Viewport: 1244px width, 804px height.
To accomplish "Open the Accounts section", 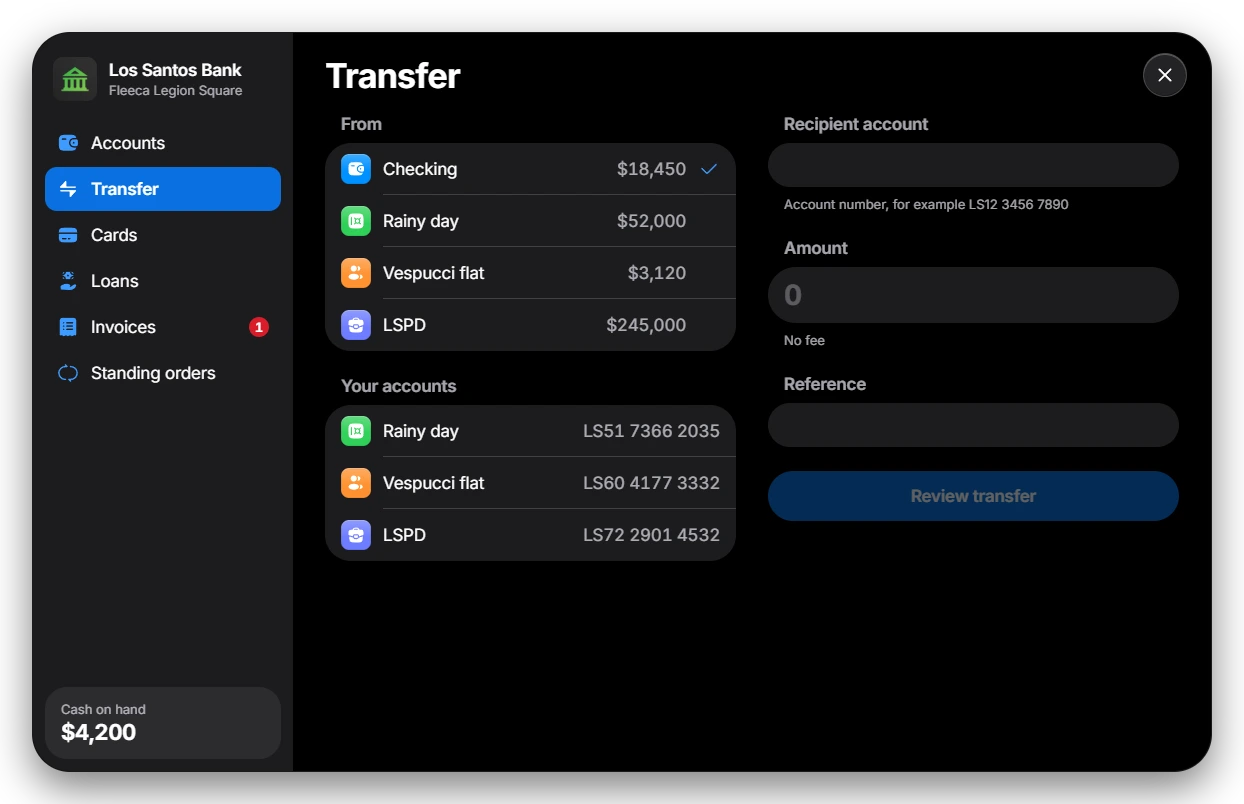I will (163, 143).
